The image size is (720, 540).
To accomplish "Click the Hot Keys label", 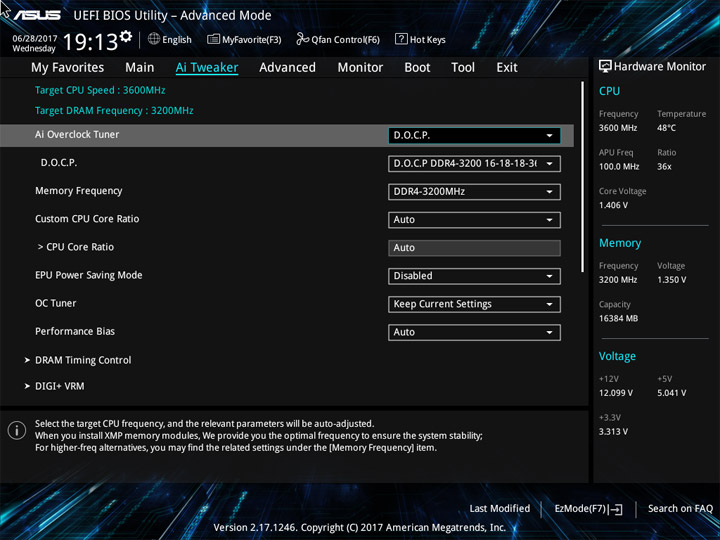I will (x=428, y=40).
